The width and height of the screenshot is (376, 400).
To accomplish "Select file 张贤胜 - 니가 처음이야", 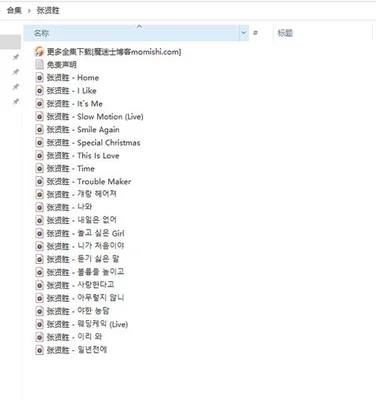I will (x=85, y=246).
